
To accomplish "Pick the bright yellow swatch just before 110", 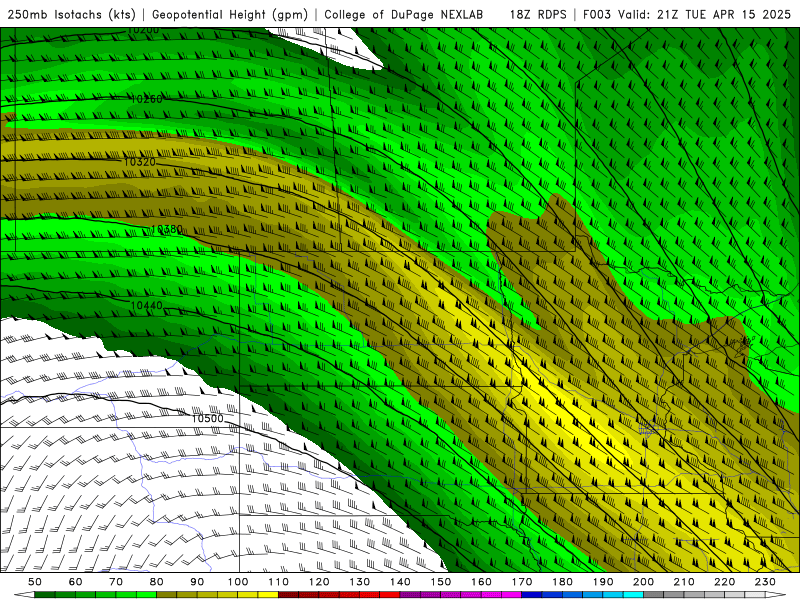I will point(268,595).
